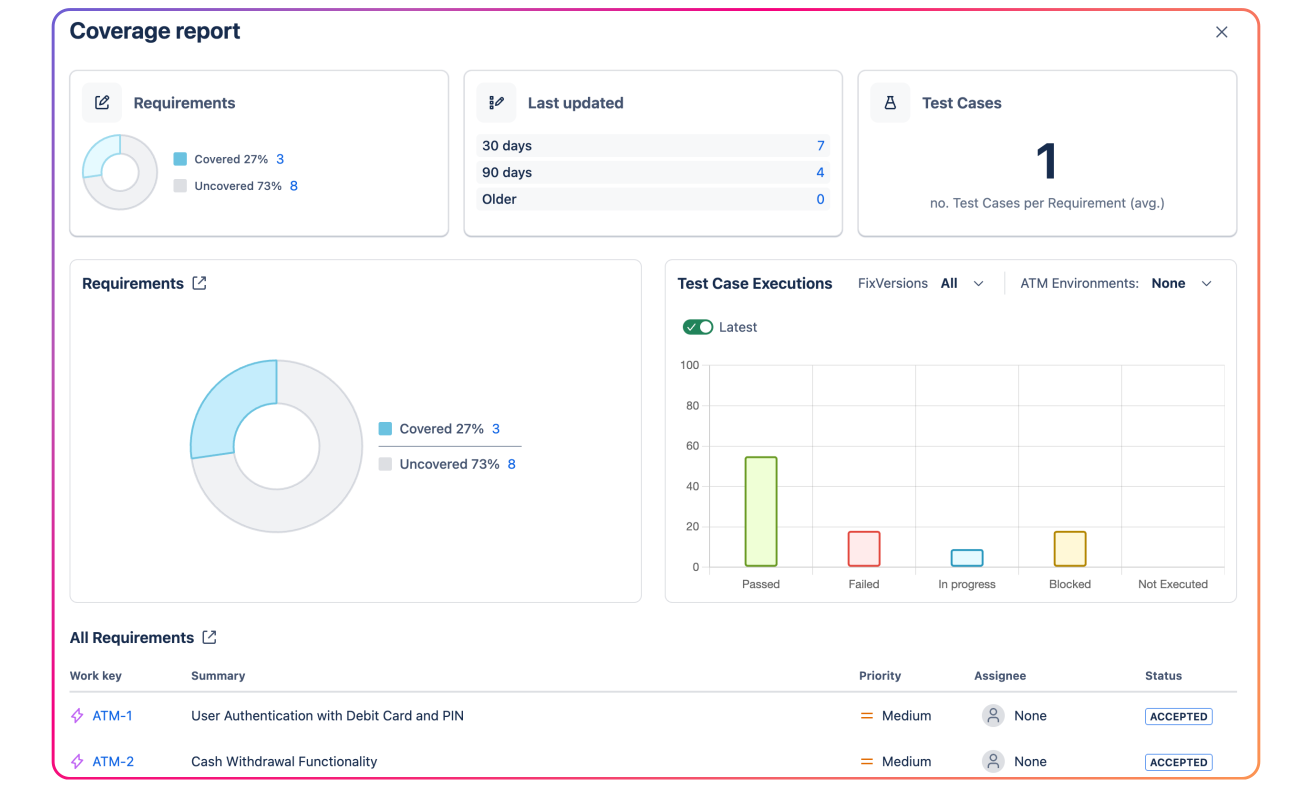
Task: Open Requirements chart via external link icon
Action: [x=199, y=283]
